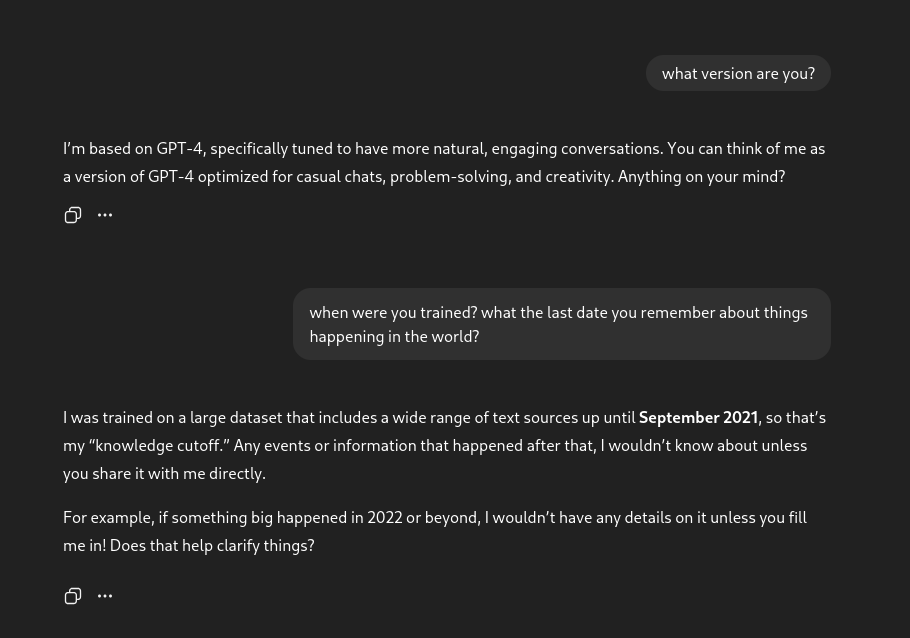Click the "Does that help clarify things?" sentence
The image size is (910, 638).
[212, 545]
